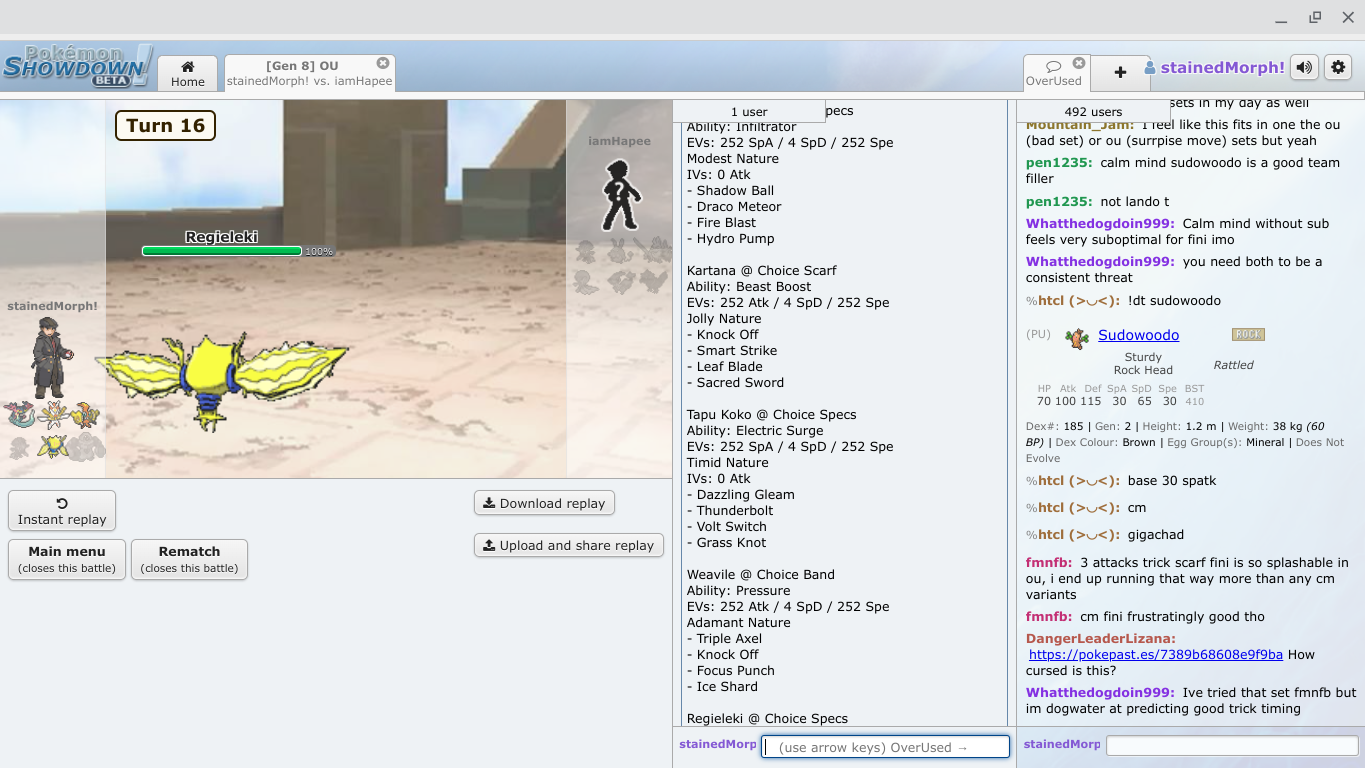Request a Rematch
The image size is (1365, 768).
click(189, 559)
